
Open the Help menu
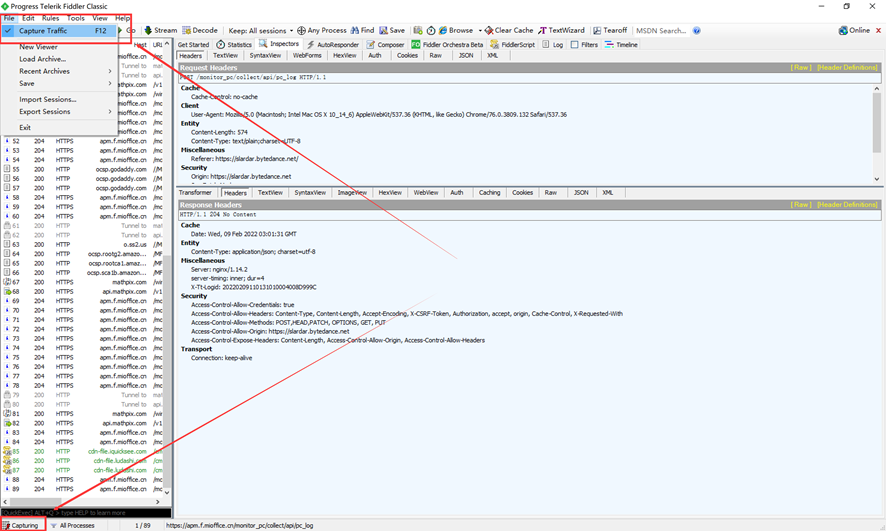(x=122, y=18)
